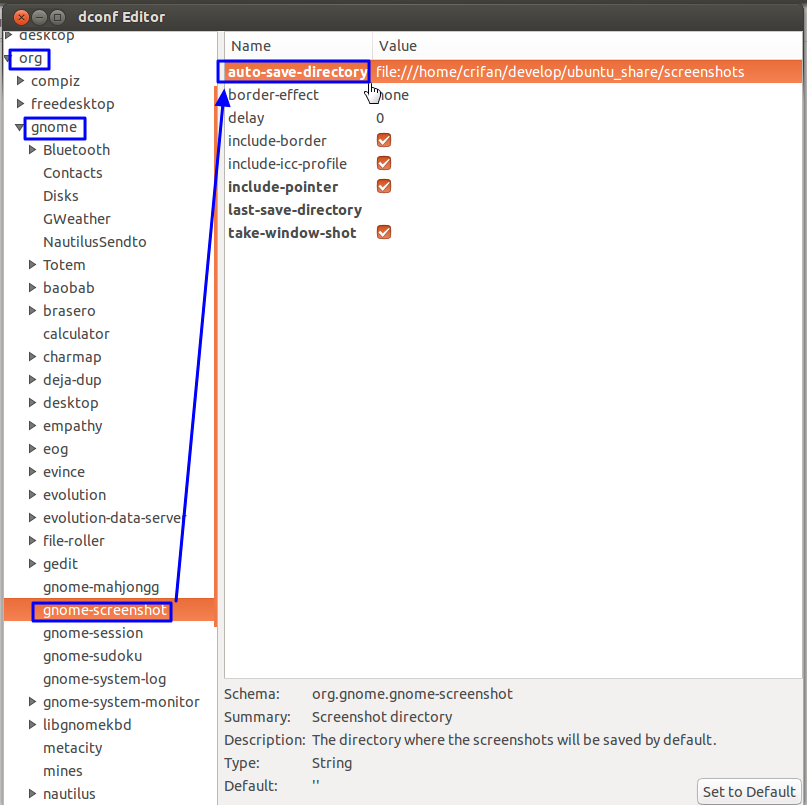The image size is (807, 805).
Task: Expand the evolution node arrow
Action: point(32,494)
